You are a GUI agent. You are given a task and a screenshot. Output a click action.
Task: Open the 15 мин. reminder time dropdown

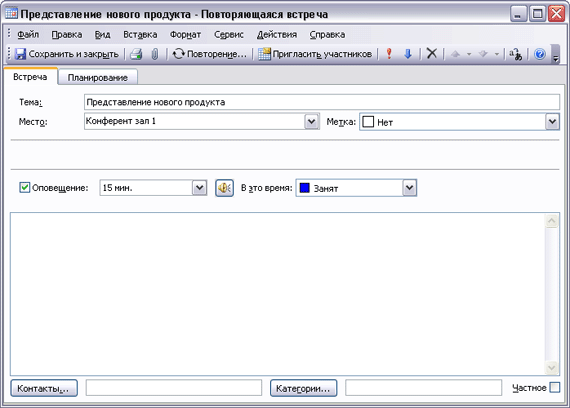199,188
